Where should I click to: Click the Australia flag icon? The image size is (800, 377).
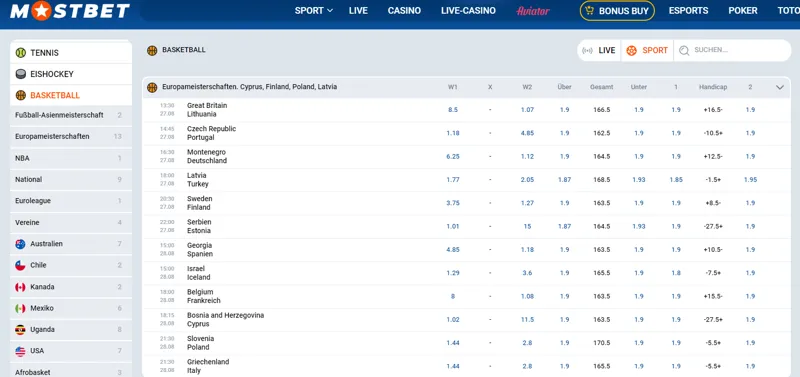(20, 244)
